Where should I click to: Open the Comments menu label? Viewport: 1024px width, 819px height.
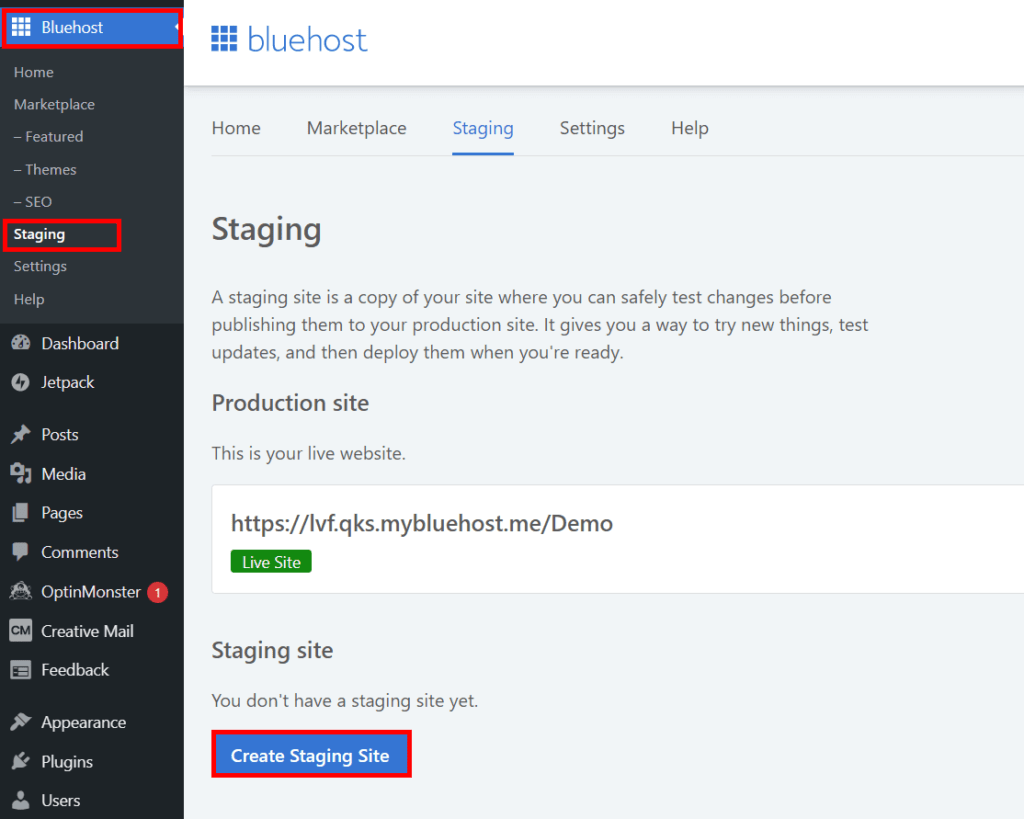coord(80,553)
